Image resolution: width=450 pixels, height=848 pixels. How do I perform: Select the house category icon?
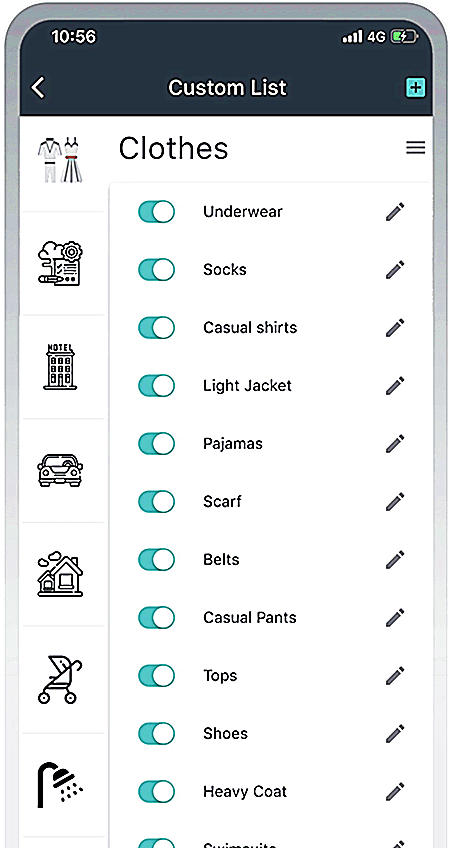(60, 574)
